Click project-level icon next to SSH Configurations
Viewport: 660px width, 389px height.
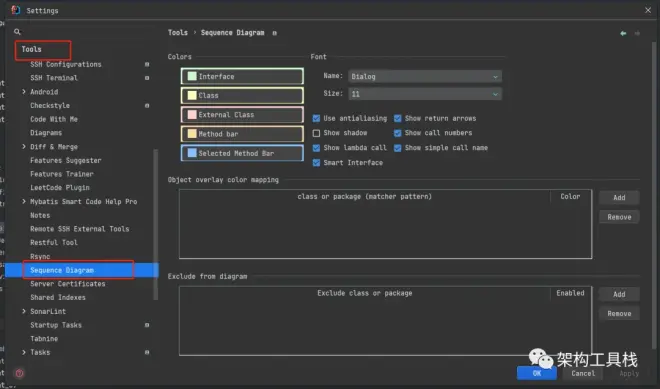[x=147, y=64]
